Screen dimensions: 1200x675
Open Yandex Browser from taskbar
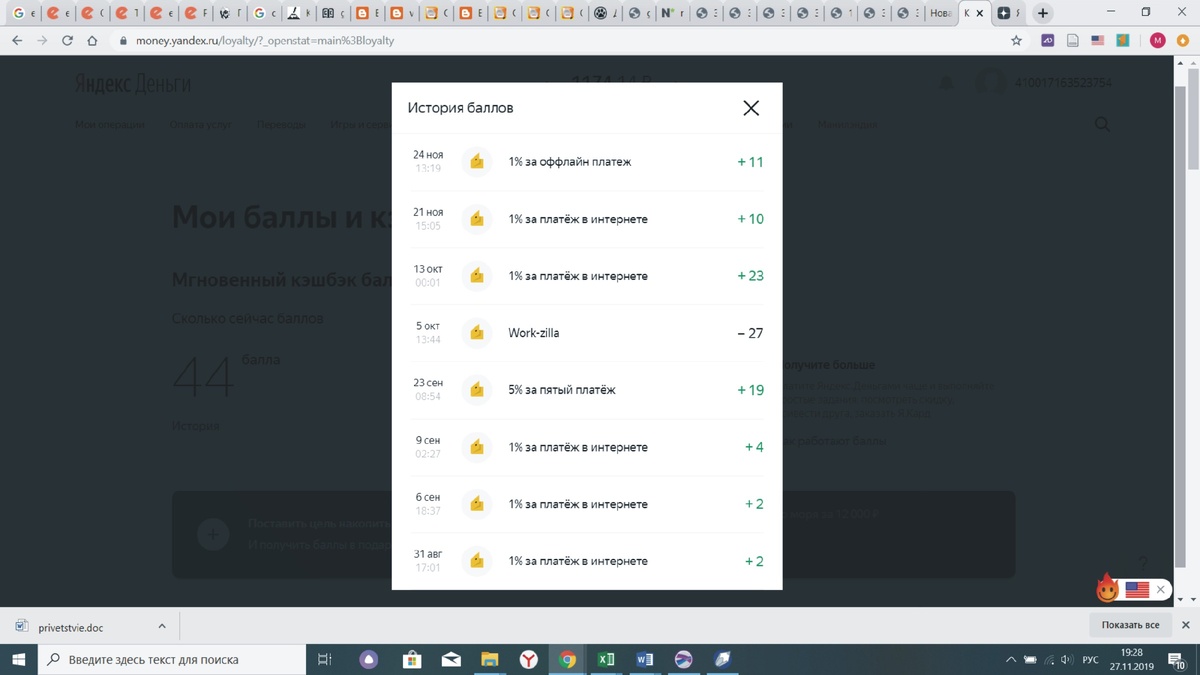click(528, 659)
